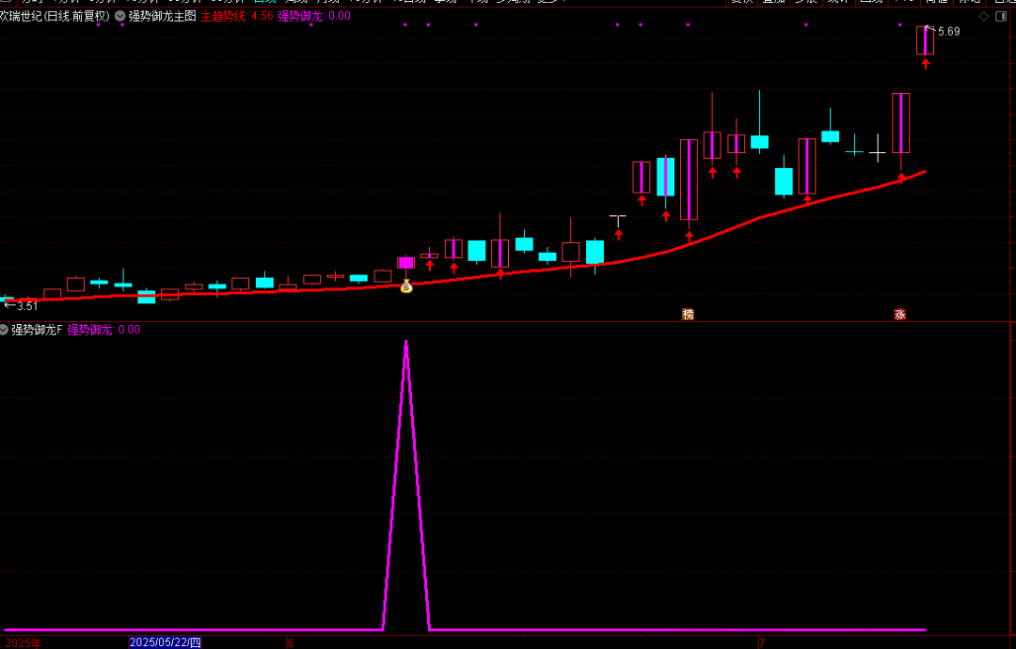
Task: Select the 强势御龙F sub-chart indicator name
Action: pyautogui.click(x=36, y=329)
